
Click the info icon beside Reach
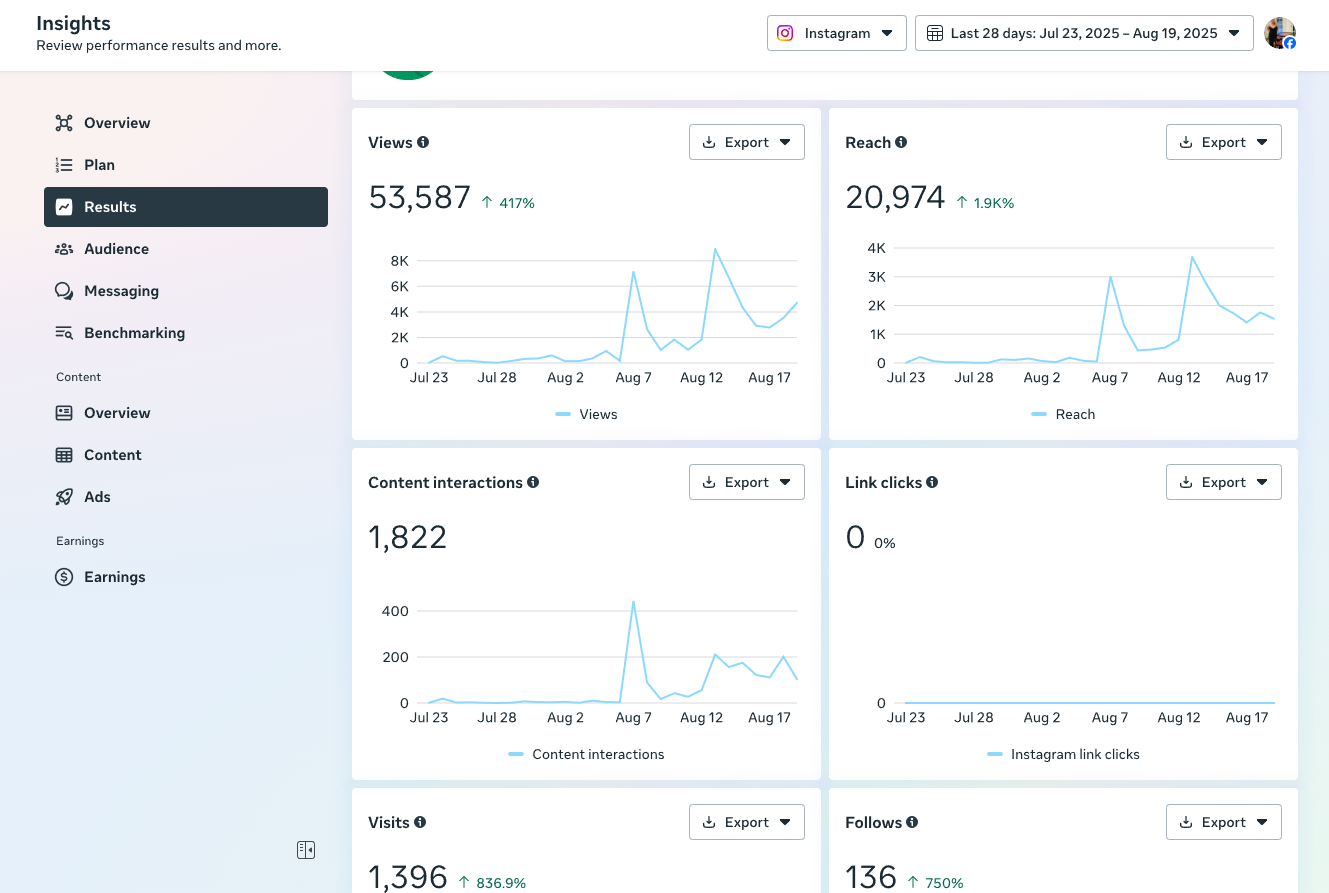click(x=901, y=142)
